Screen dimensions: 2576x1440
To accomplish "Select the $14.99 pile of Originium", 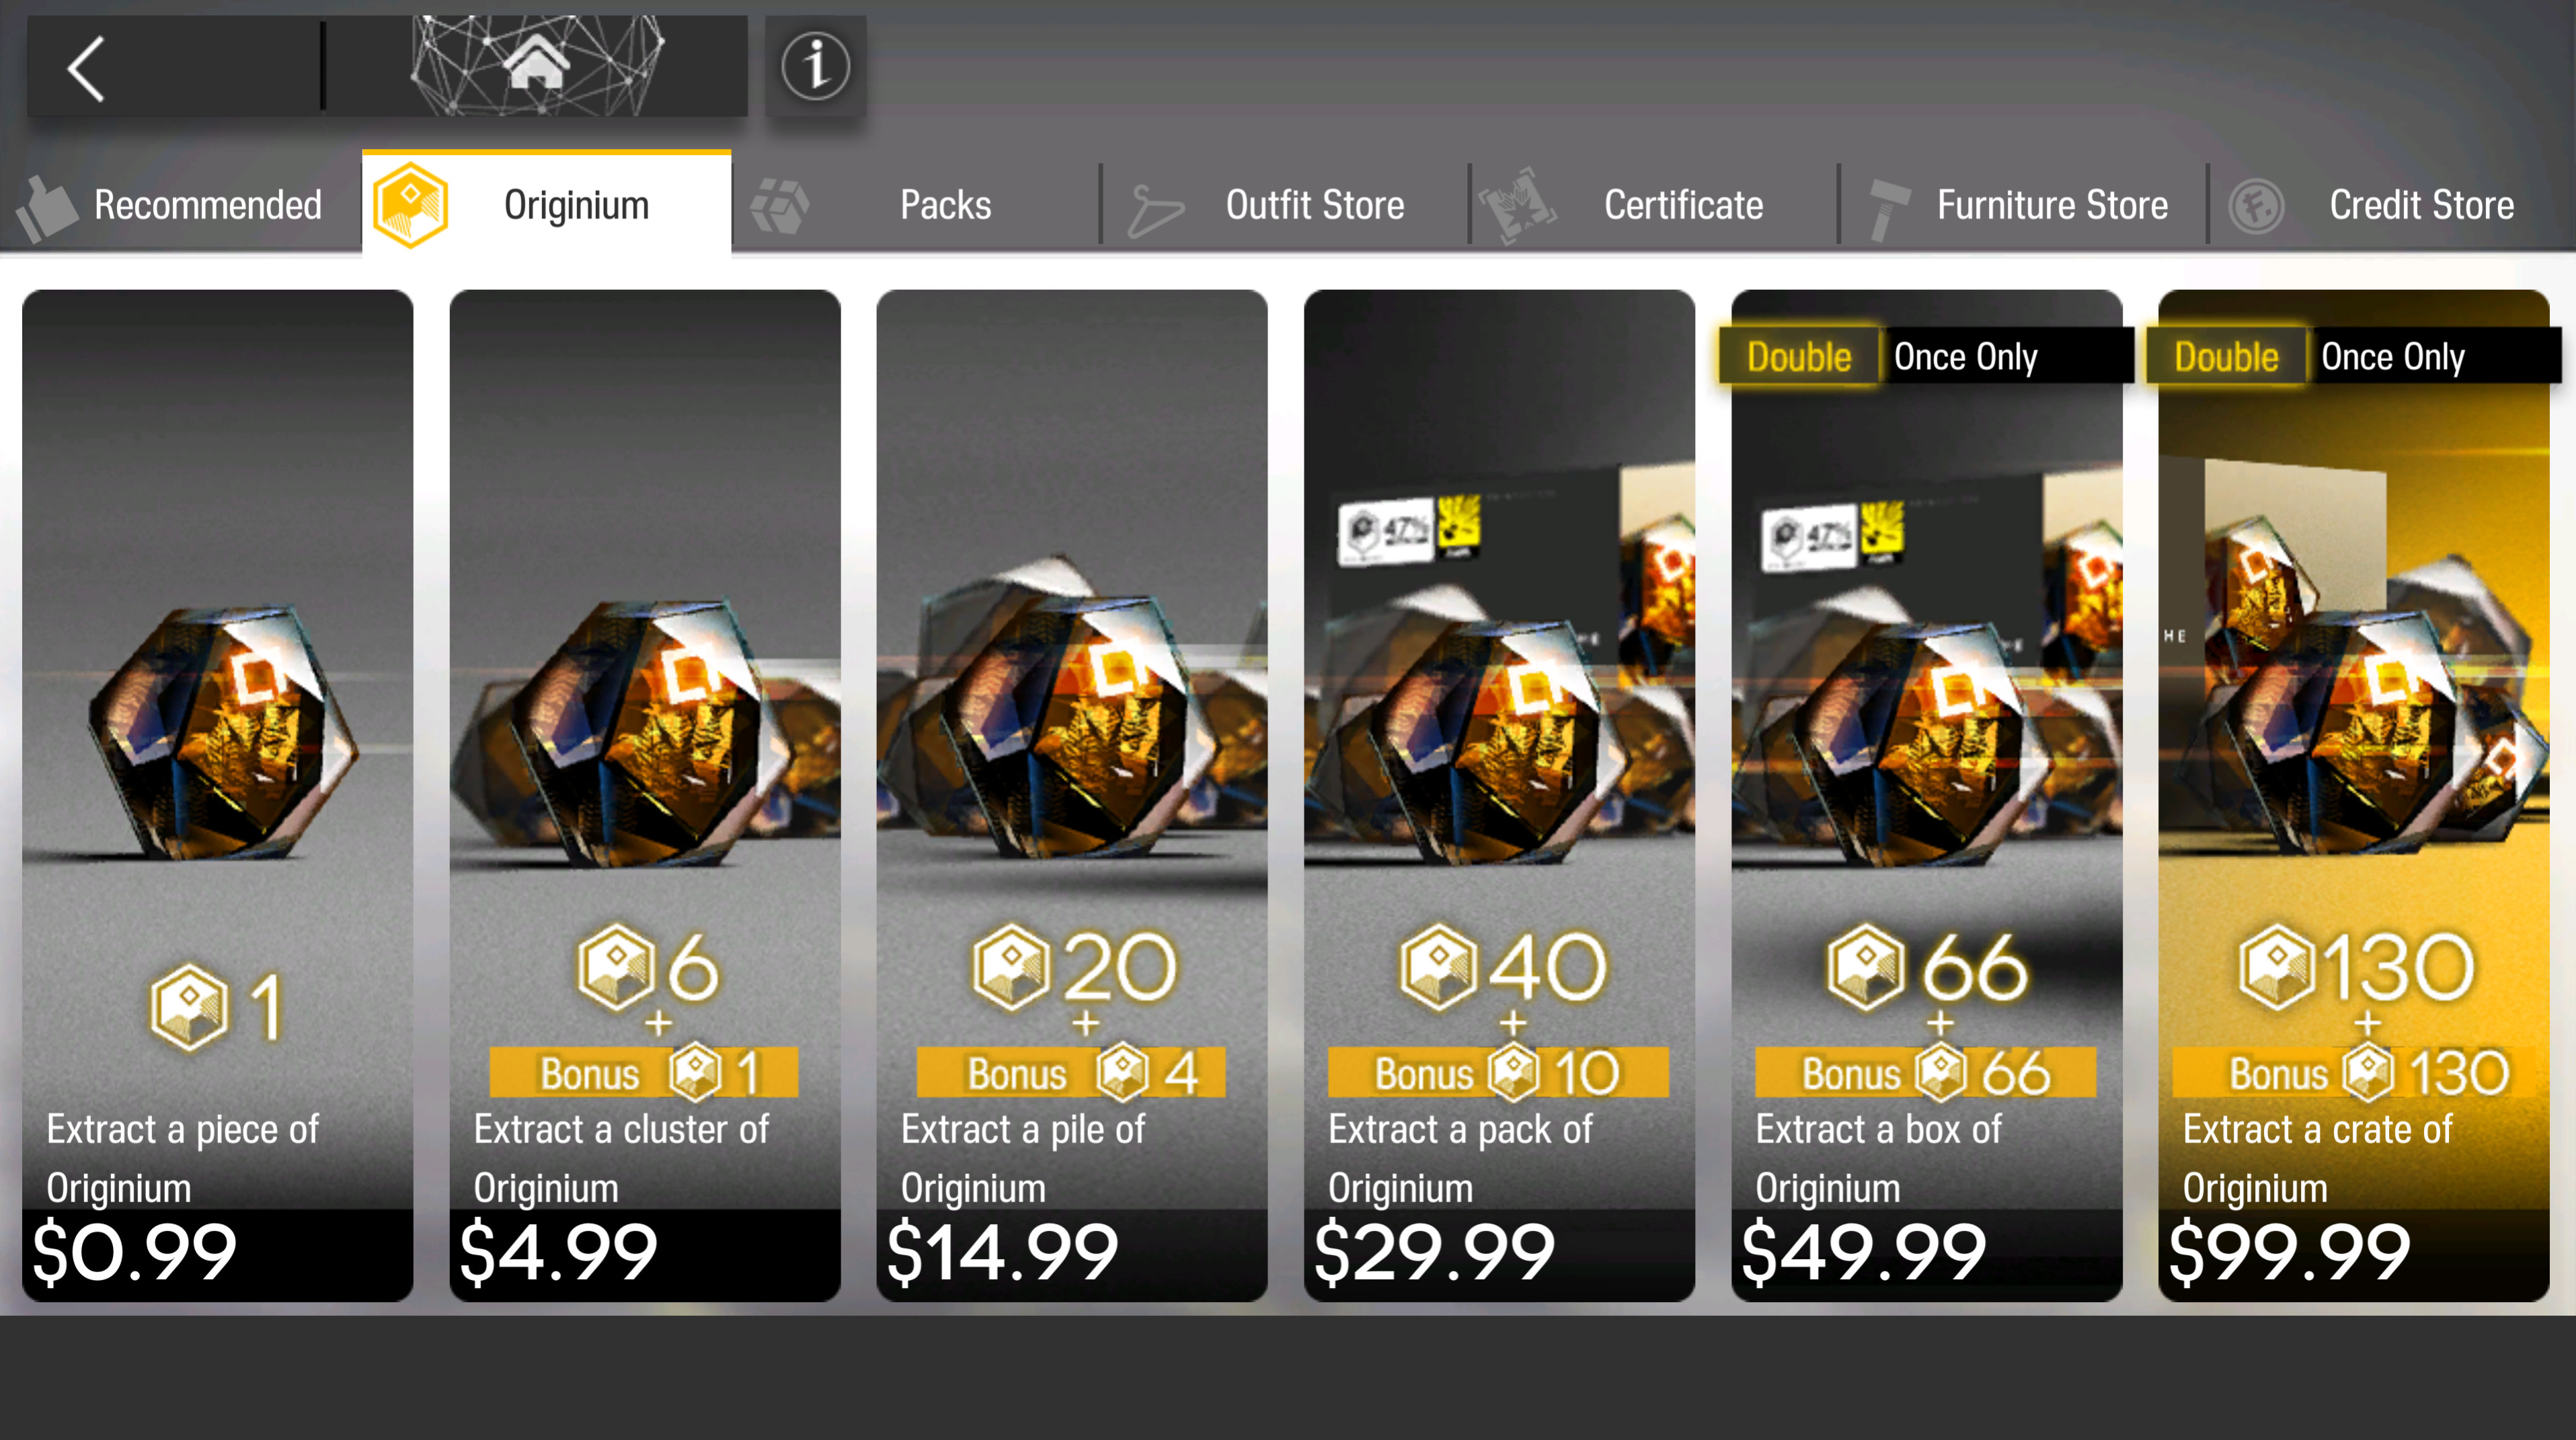I will click(1072, 795).
